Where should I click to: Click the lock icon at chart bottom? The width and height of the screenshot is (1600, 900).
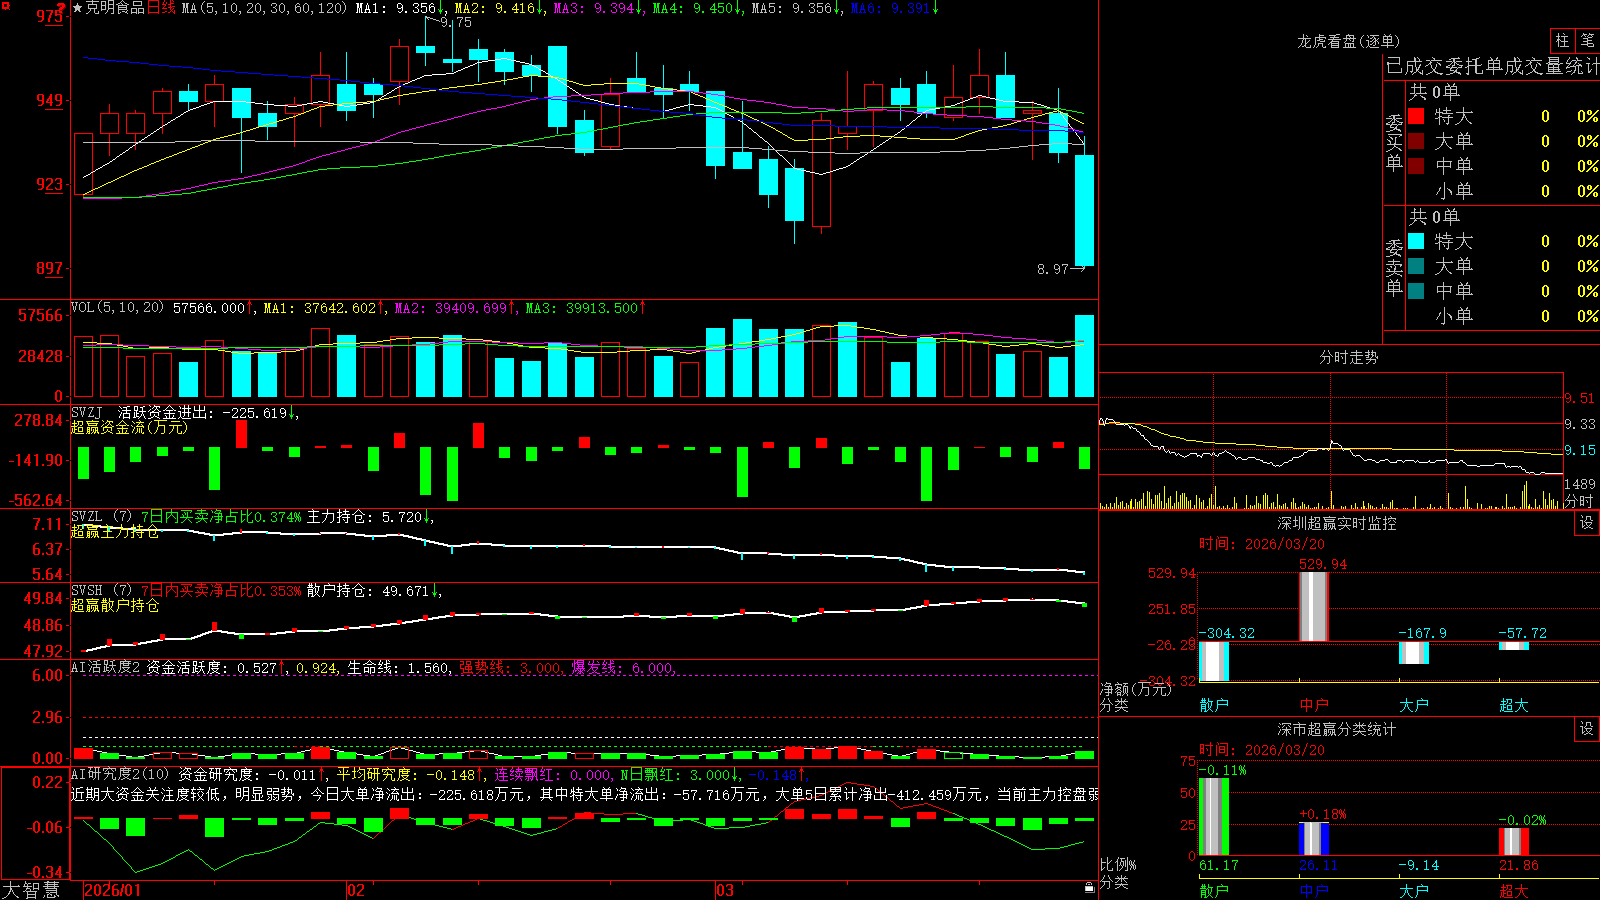click(x=1089, y=887)
